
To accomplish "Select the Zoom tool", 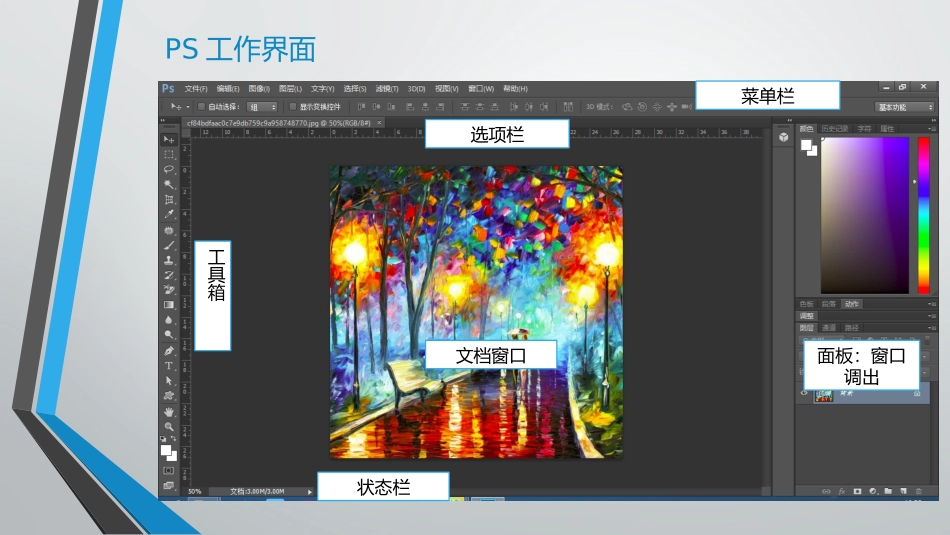I will pos(169,427).
